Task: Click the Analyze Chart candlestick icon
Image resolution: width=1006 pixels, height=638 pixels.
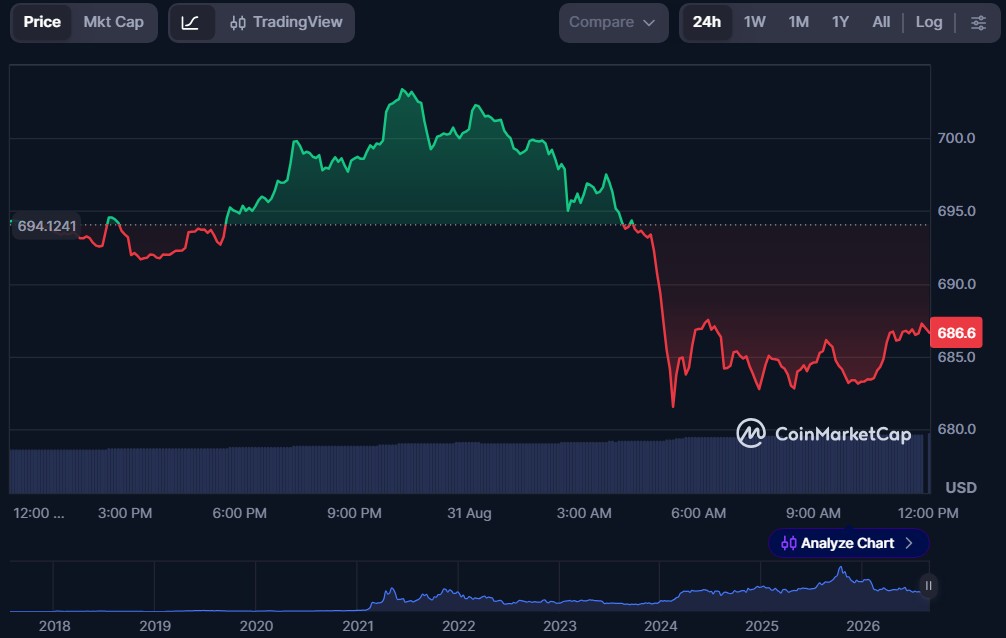Action: [x=789, y=543]
